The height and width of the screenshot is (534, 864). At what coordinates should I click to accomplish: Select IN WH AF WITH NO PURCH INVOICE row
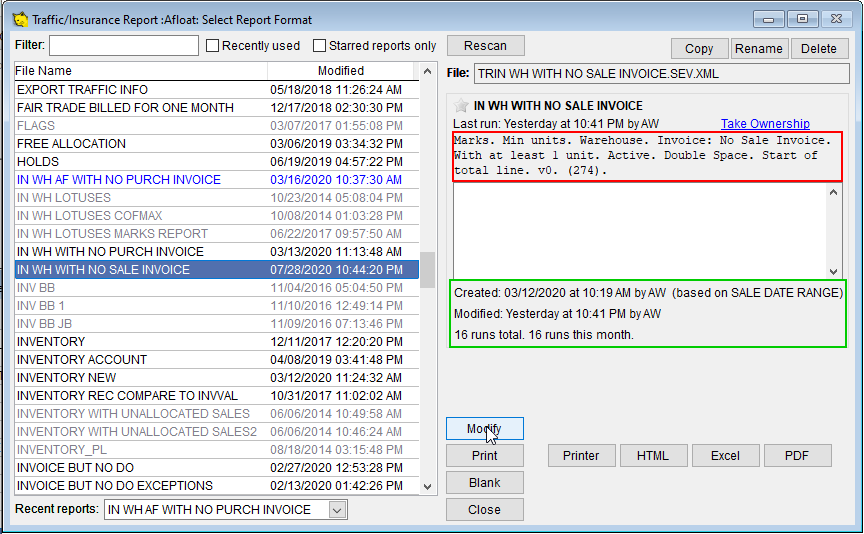tap(217, 180)
